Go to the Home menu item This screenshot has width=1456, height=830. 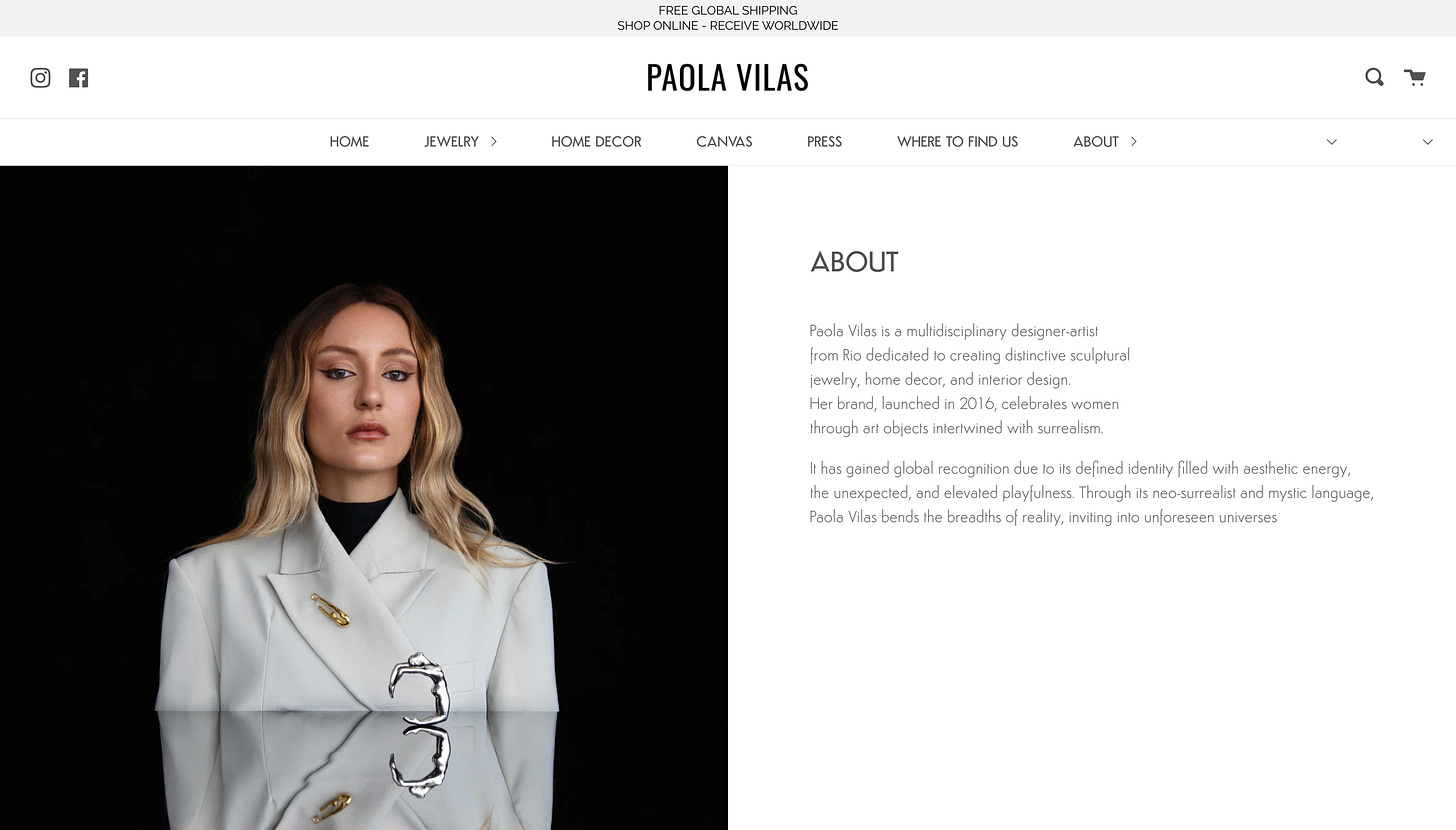[349, 142]
